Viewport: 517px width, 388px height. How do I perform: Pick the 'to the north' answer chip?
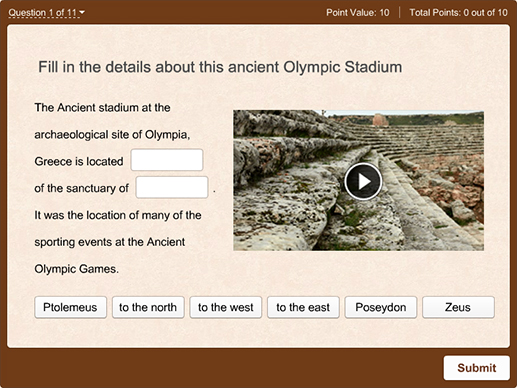pos(148,307)
